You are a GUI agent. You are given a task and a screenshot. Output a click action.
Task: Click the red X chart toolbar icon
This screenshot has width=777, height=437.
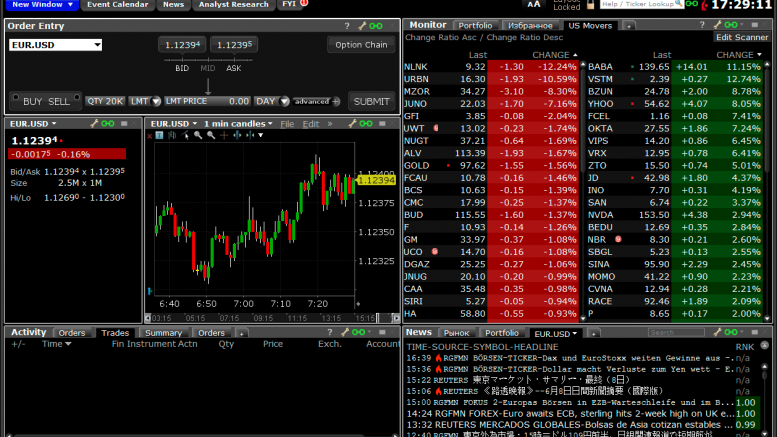(150, 135)
